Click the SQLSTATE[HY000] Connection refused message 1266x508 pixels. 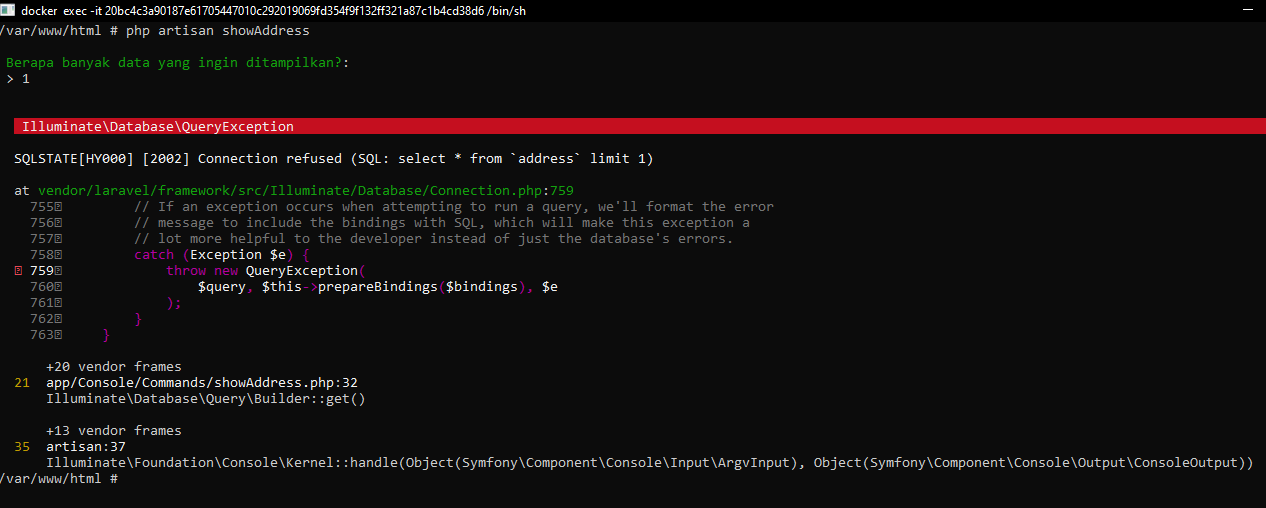click(x=334, y=159)
